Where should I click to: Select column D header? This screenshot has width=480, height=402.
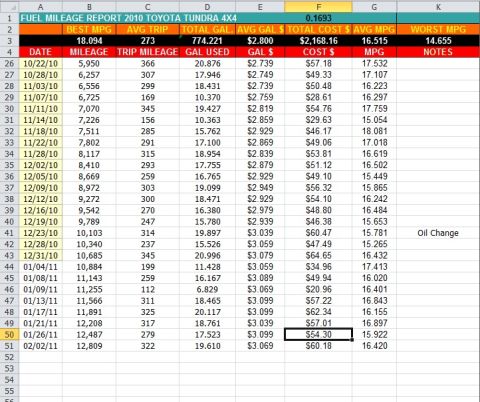pos(207,7)
